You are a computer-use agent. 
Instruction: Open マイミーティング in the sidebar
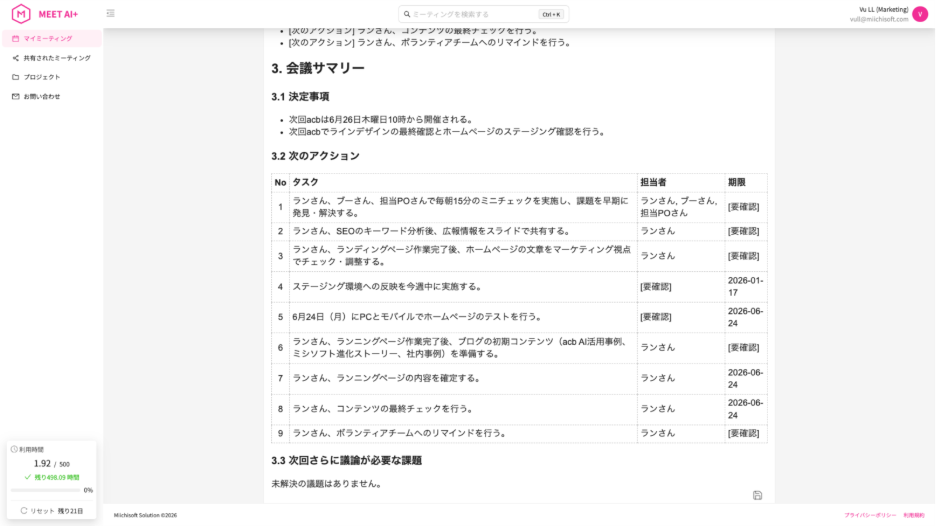point(48,38)
